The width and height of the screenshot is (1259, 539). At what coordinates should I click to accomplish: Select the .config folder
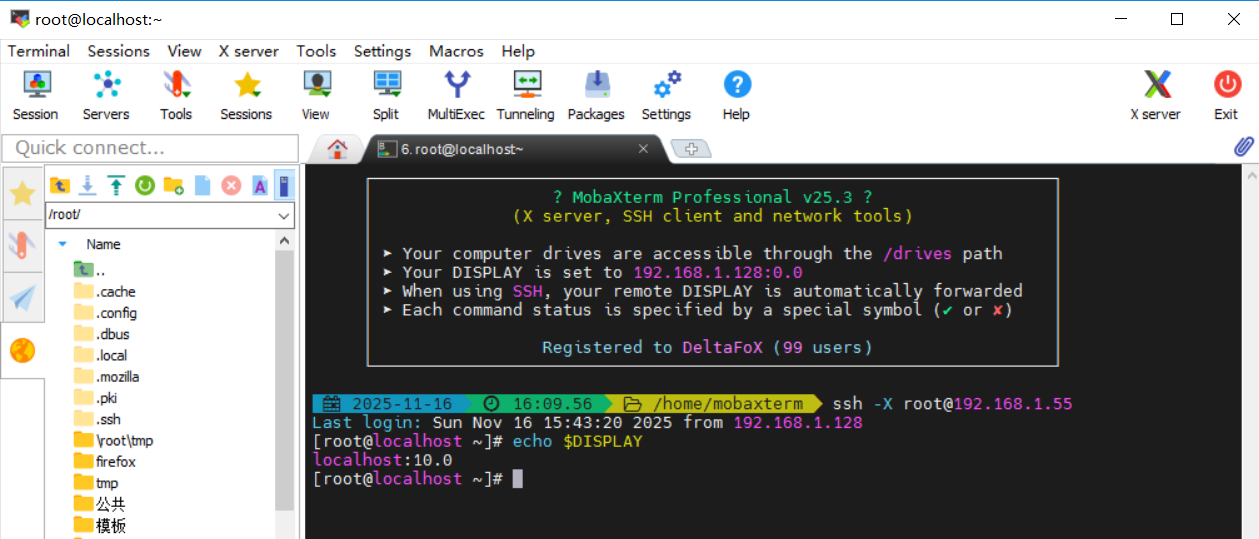pyautogui.click(x=105, y=313)
